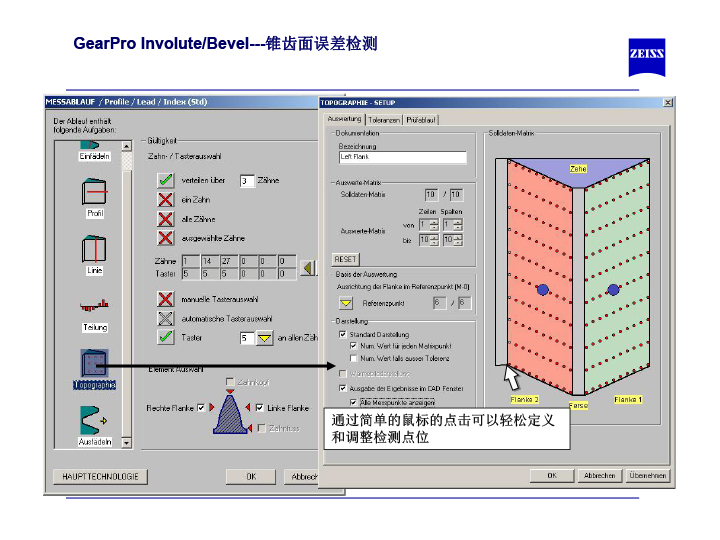Image resolution: width=720 pixels, height=540 pixels.
Task: Select the Linie task icon
Action: pyautogui.click(x=95, y=247)
